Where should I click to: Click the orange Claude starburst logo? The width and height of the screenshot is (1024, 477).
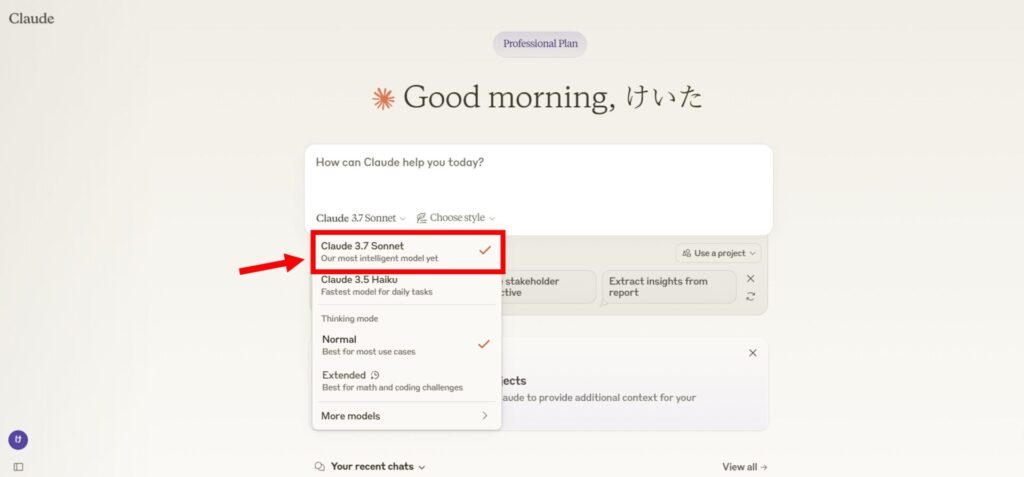pos(383,98)
